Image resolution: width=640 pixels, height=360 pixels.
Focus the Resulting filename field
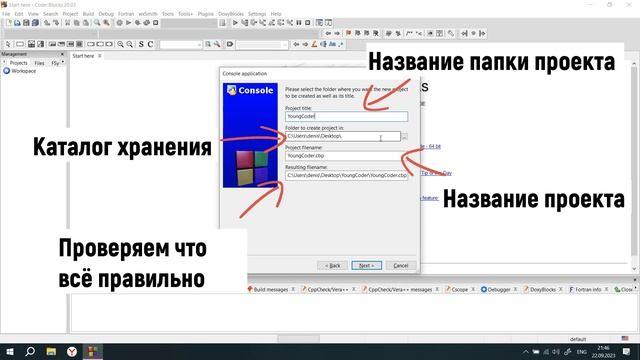346,176
